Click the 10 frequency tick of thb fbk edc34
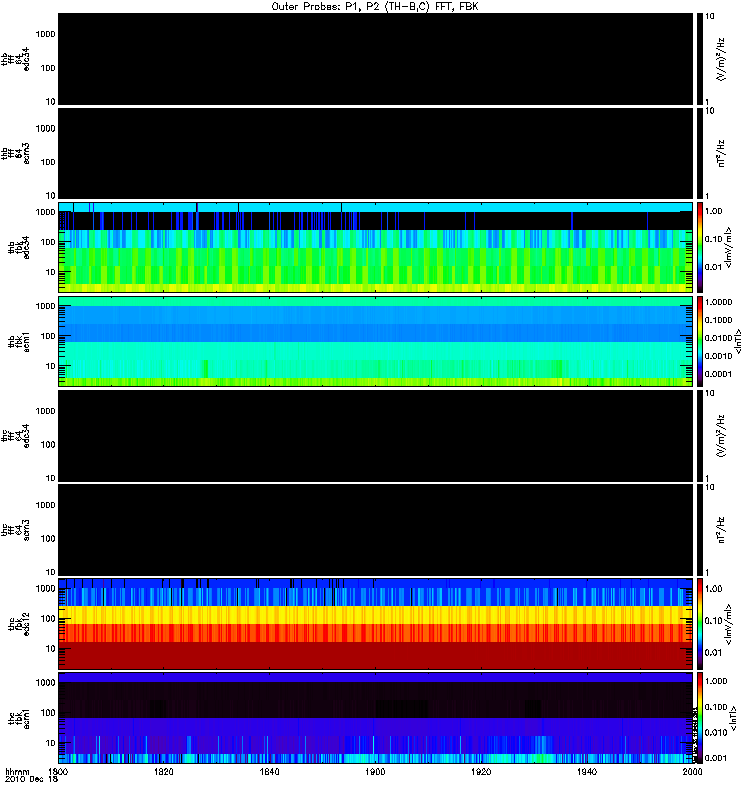Image resolution: width=750 pixels, height=800 pixels. coord(51,272)
